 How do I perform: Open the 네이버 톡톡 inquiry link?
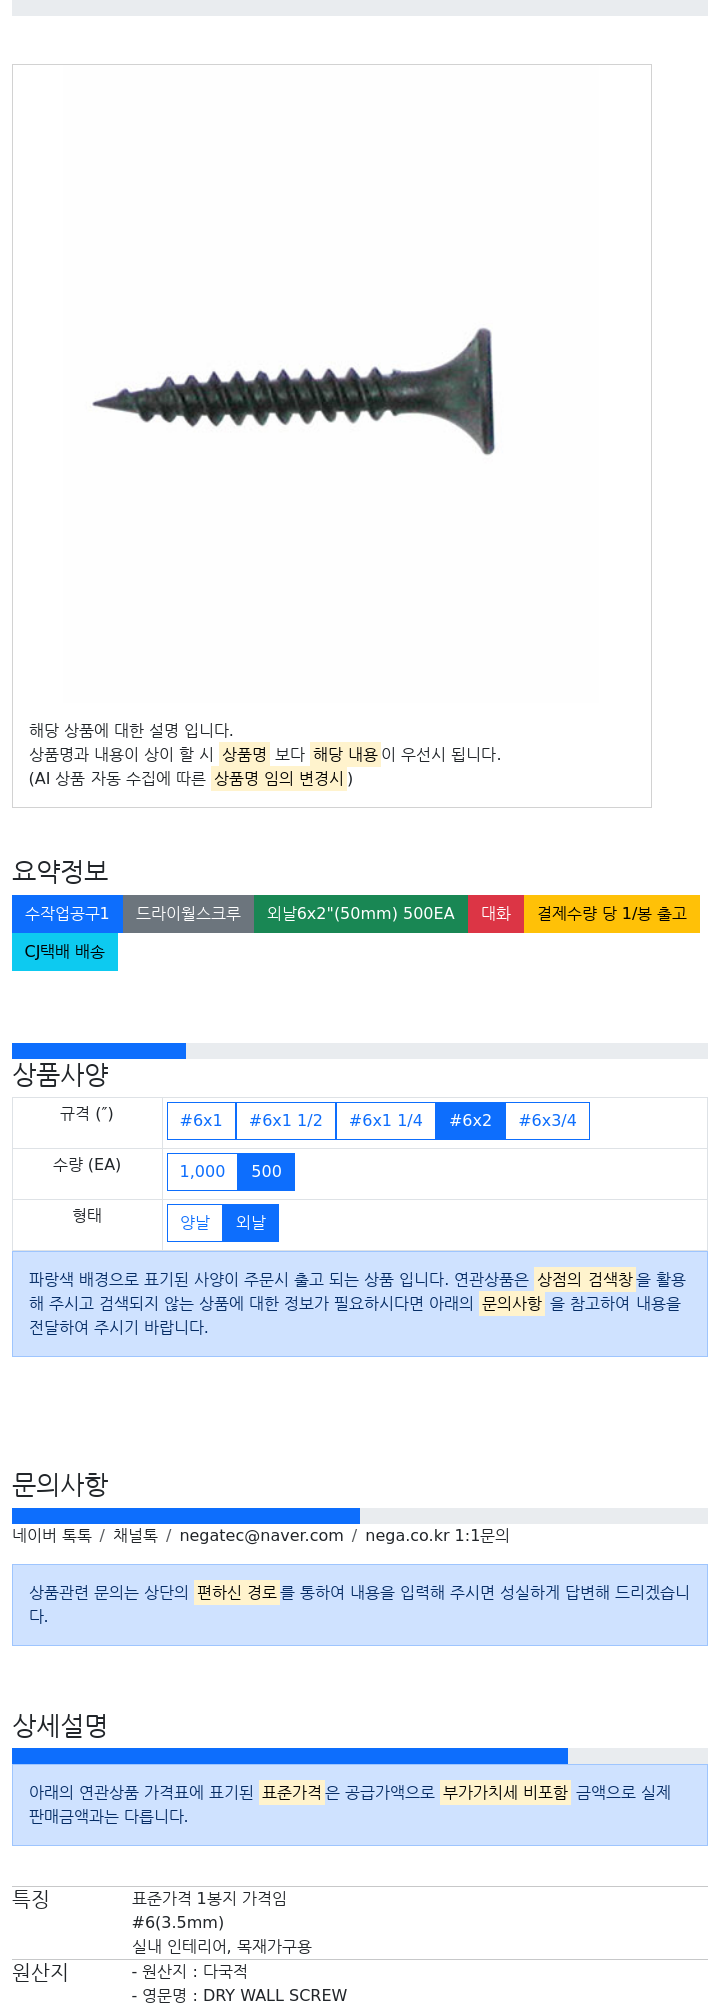[x=52, y=1536]
